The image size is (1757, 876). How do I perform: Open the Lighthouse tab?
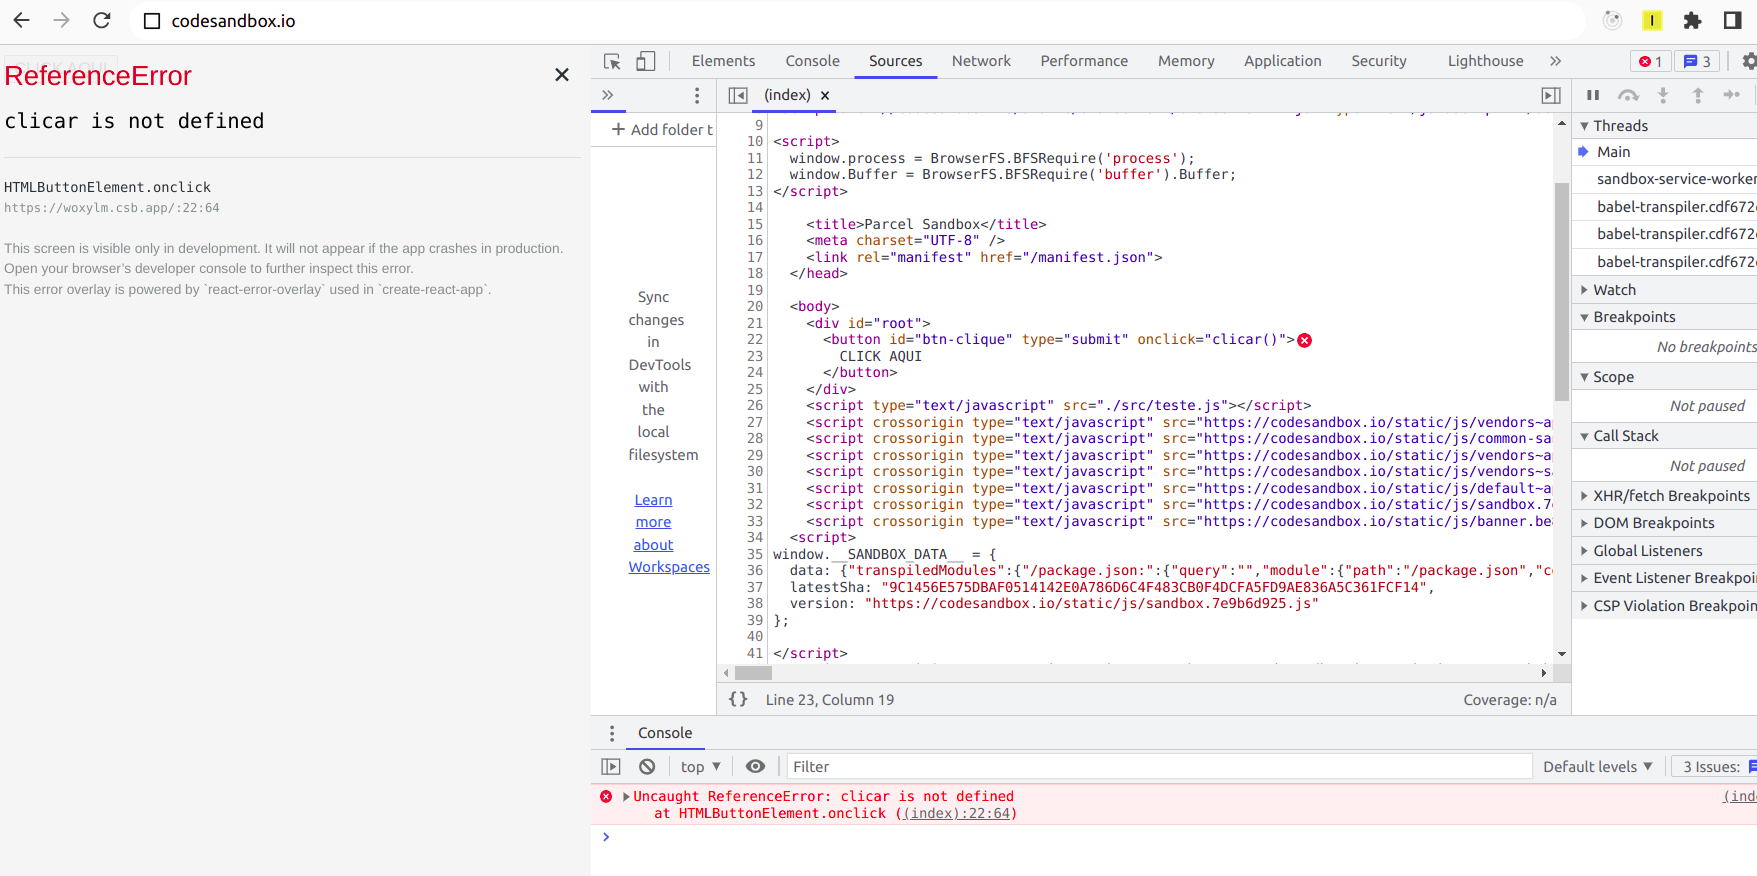pyautogui.click(x=1485, y=61)
